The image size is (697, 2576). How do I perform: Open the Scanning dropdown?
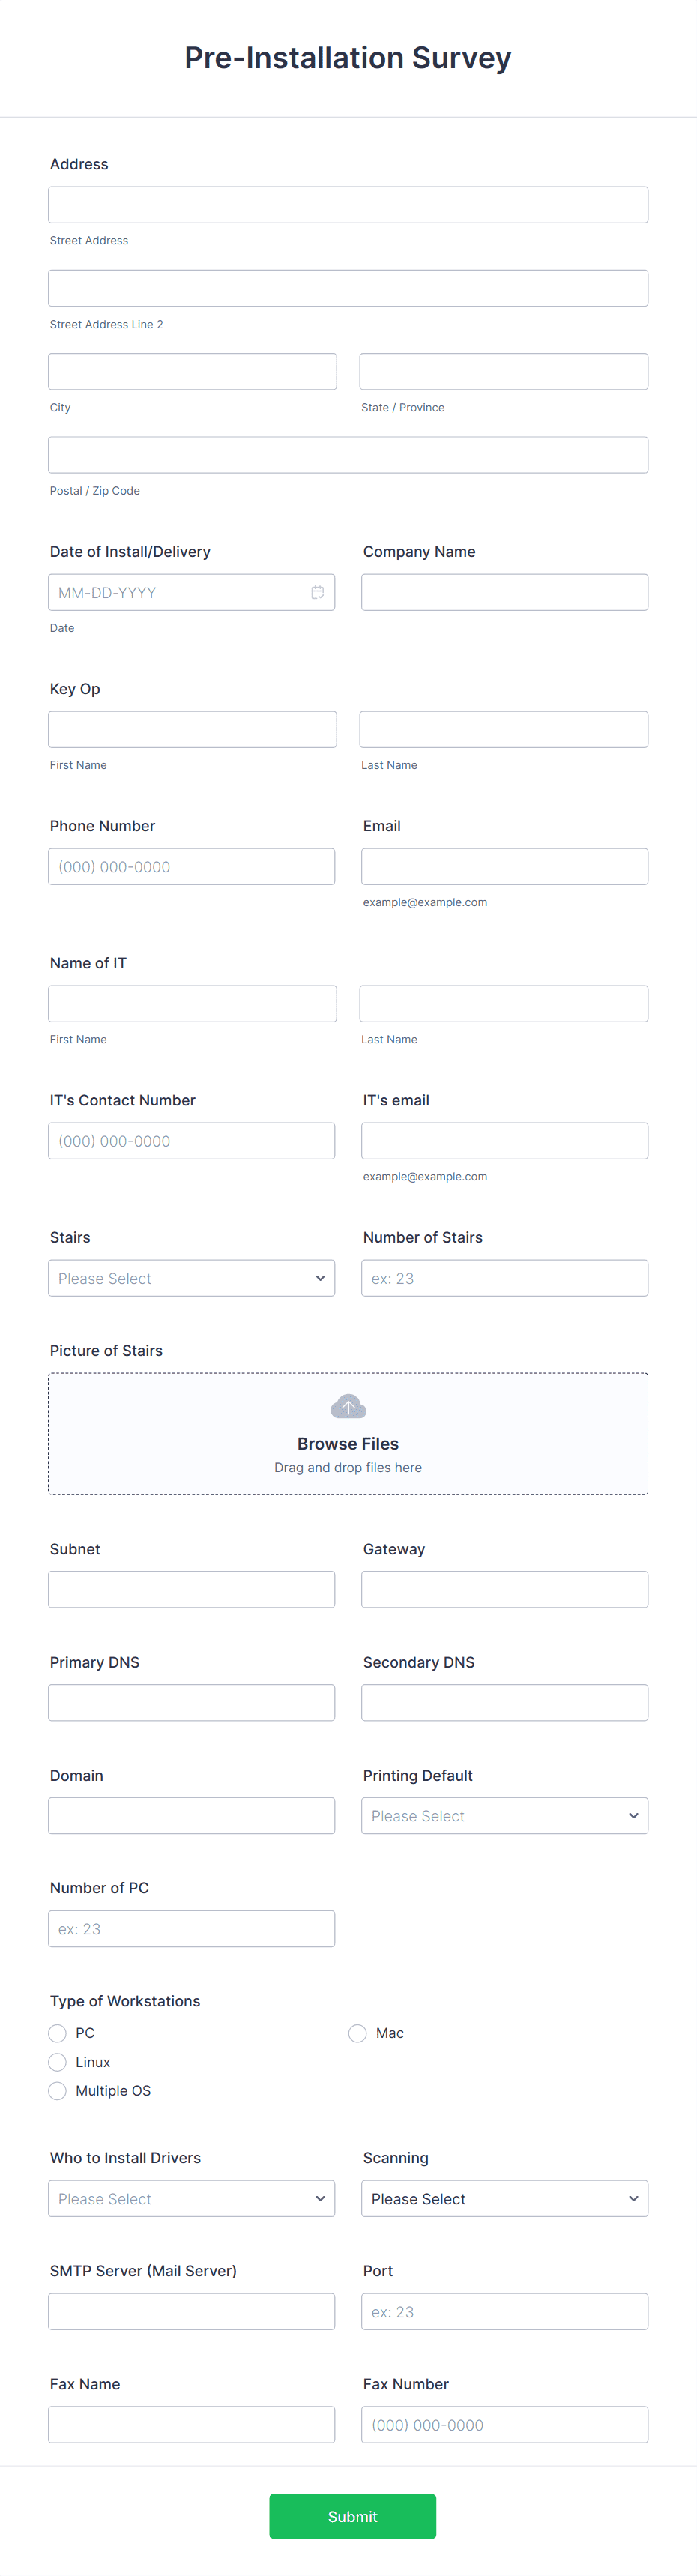(x=504, y=2199)
